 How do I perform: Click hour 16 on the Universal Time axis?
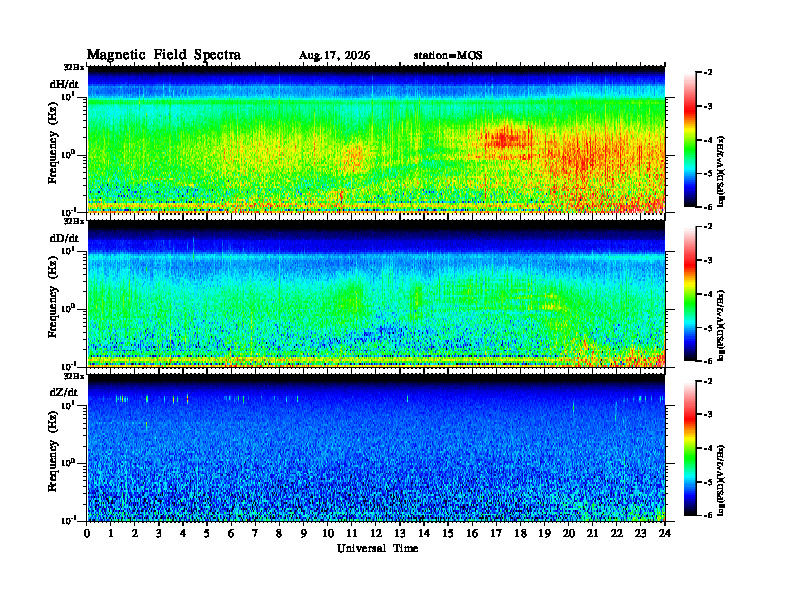tap(472, 533)
